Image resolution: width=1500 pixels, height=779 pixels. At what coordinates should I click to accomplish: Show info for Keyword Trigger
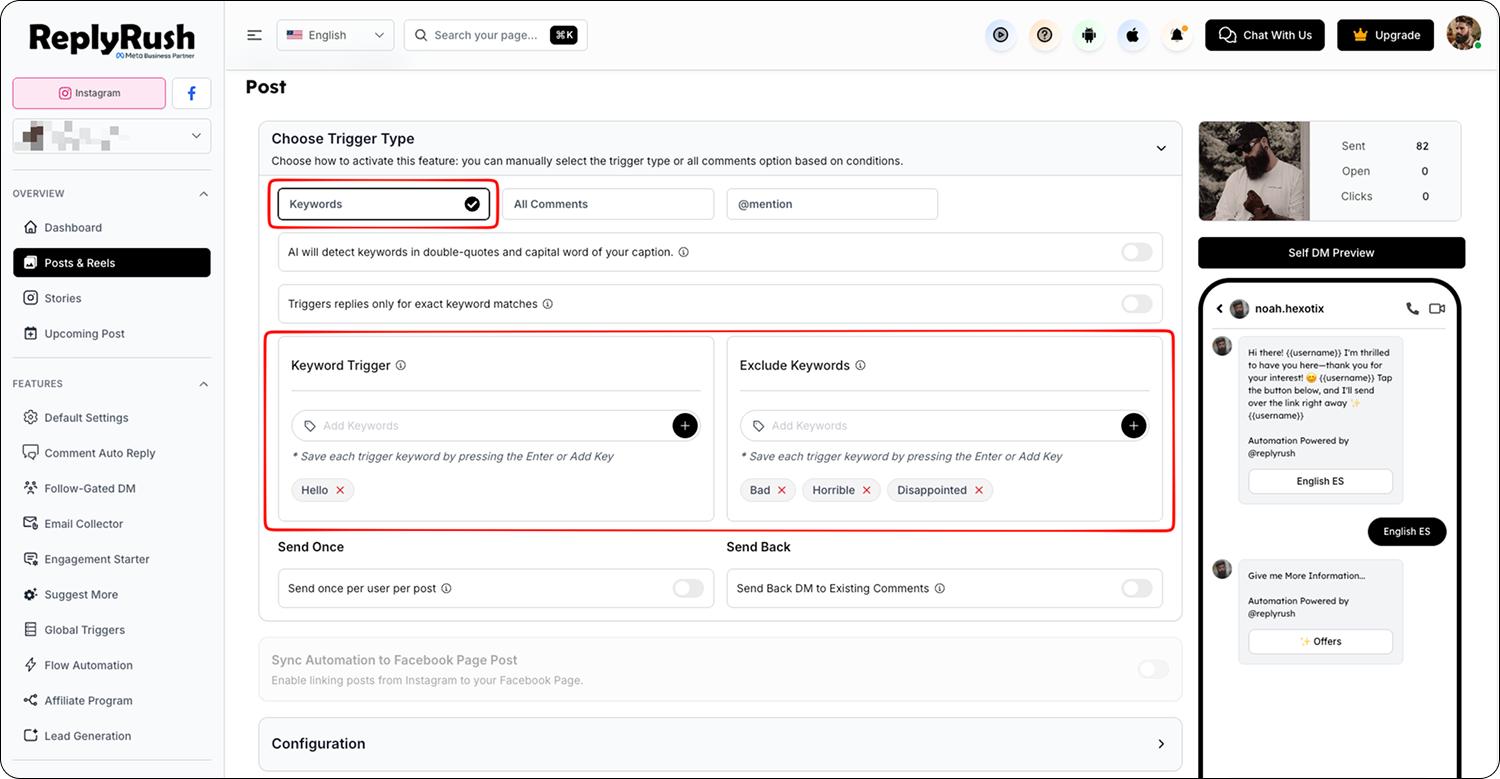(x=401, y=366)
